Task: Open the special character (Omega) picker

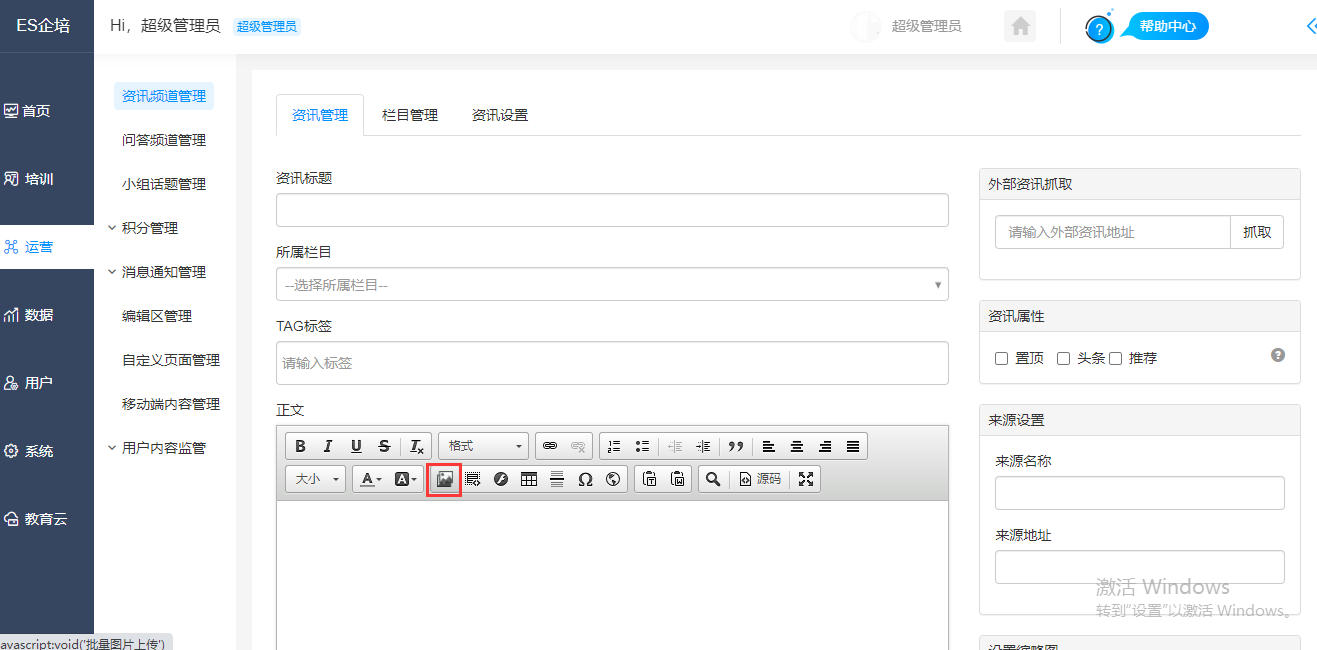Action: 585,479
